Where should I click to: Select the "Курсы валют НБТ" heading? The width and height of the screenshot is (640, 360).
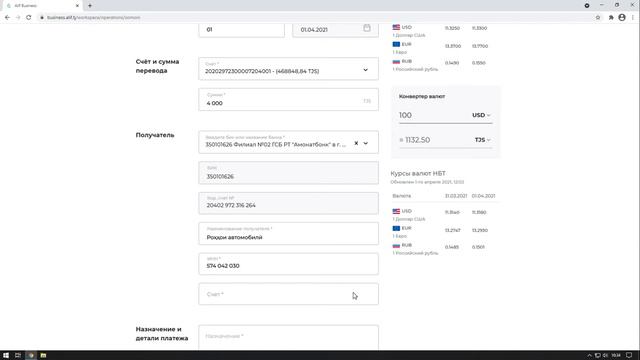point(418,173)
